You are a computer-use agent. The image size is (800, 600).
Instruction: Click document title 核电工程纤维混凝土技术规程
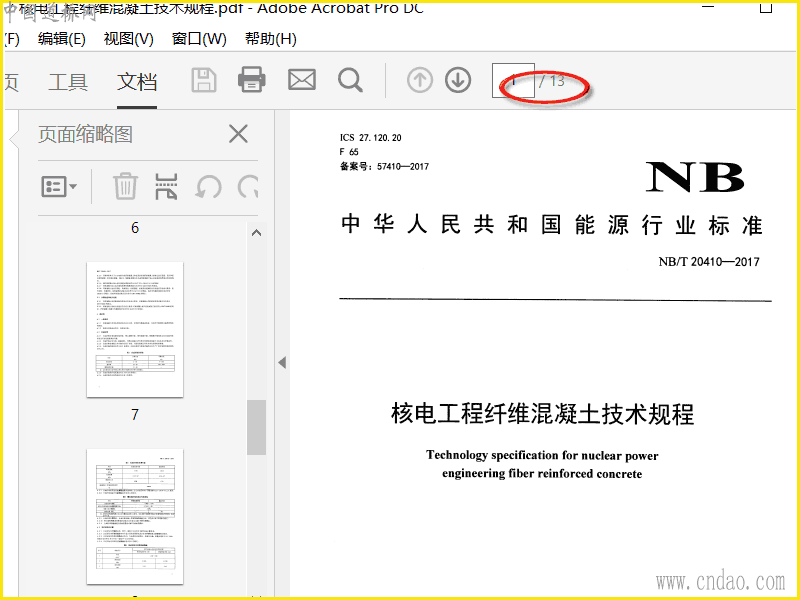click(542, 414)
